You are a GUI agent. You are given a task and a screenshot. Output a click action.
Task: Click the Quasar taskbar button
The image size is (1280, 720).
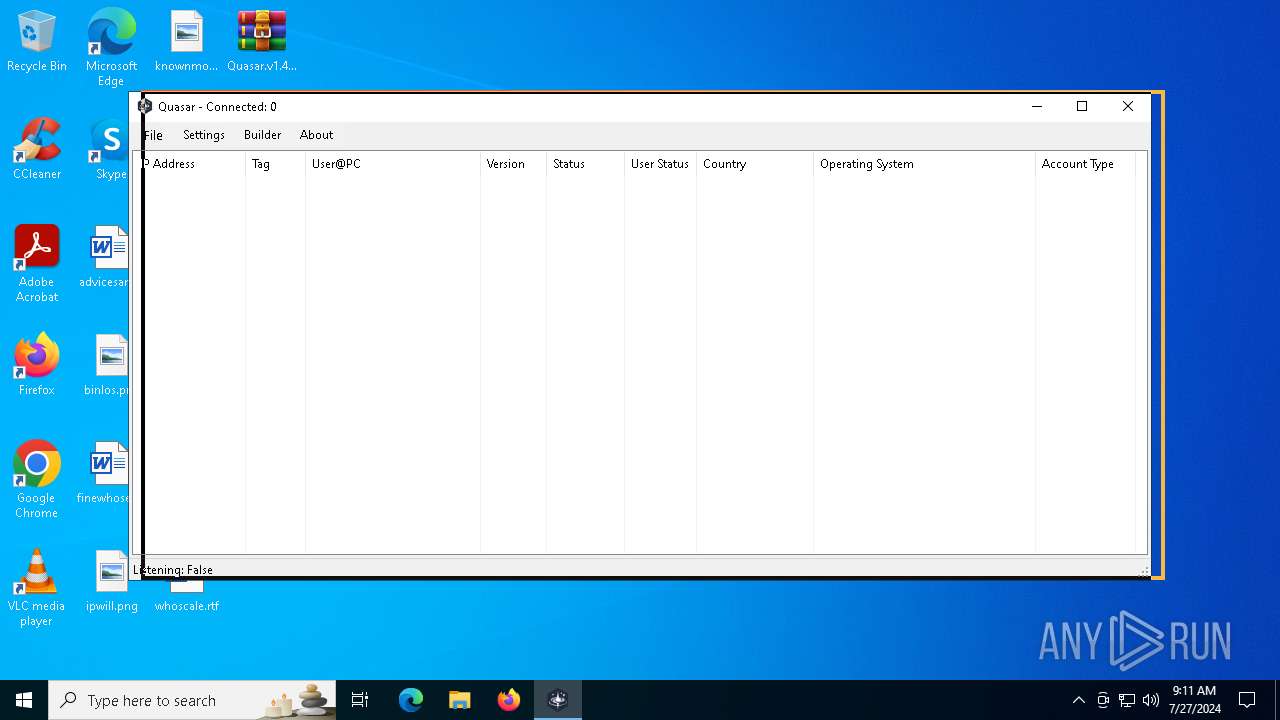558,700
